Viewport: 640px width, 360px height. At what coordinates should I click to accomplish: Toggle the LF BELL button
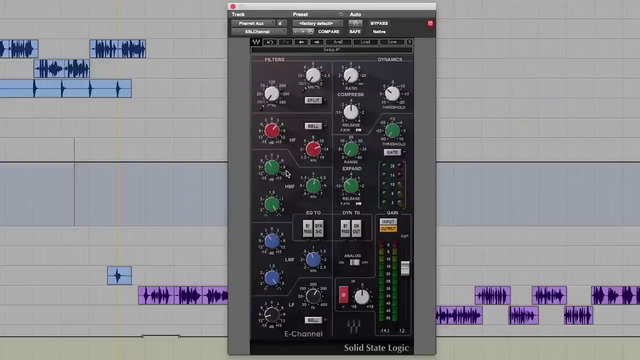coord(313,320)
